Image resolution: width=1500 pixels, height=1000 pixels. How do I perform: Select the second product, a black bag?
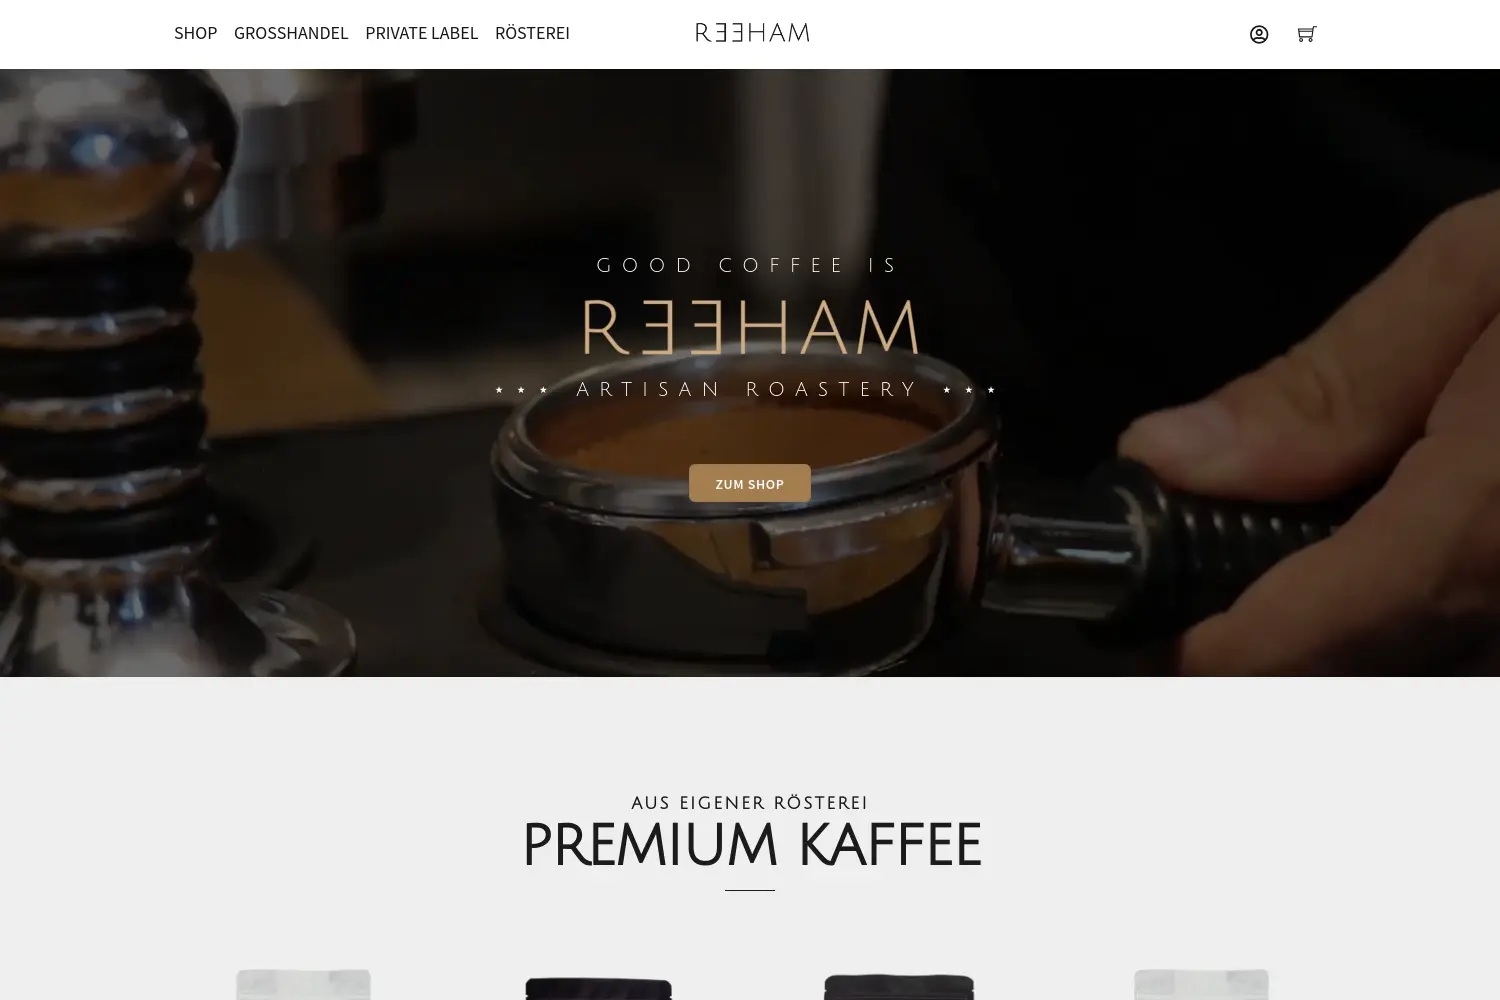tap(598, 988)
